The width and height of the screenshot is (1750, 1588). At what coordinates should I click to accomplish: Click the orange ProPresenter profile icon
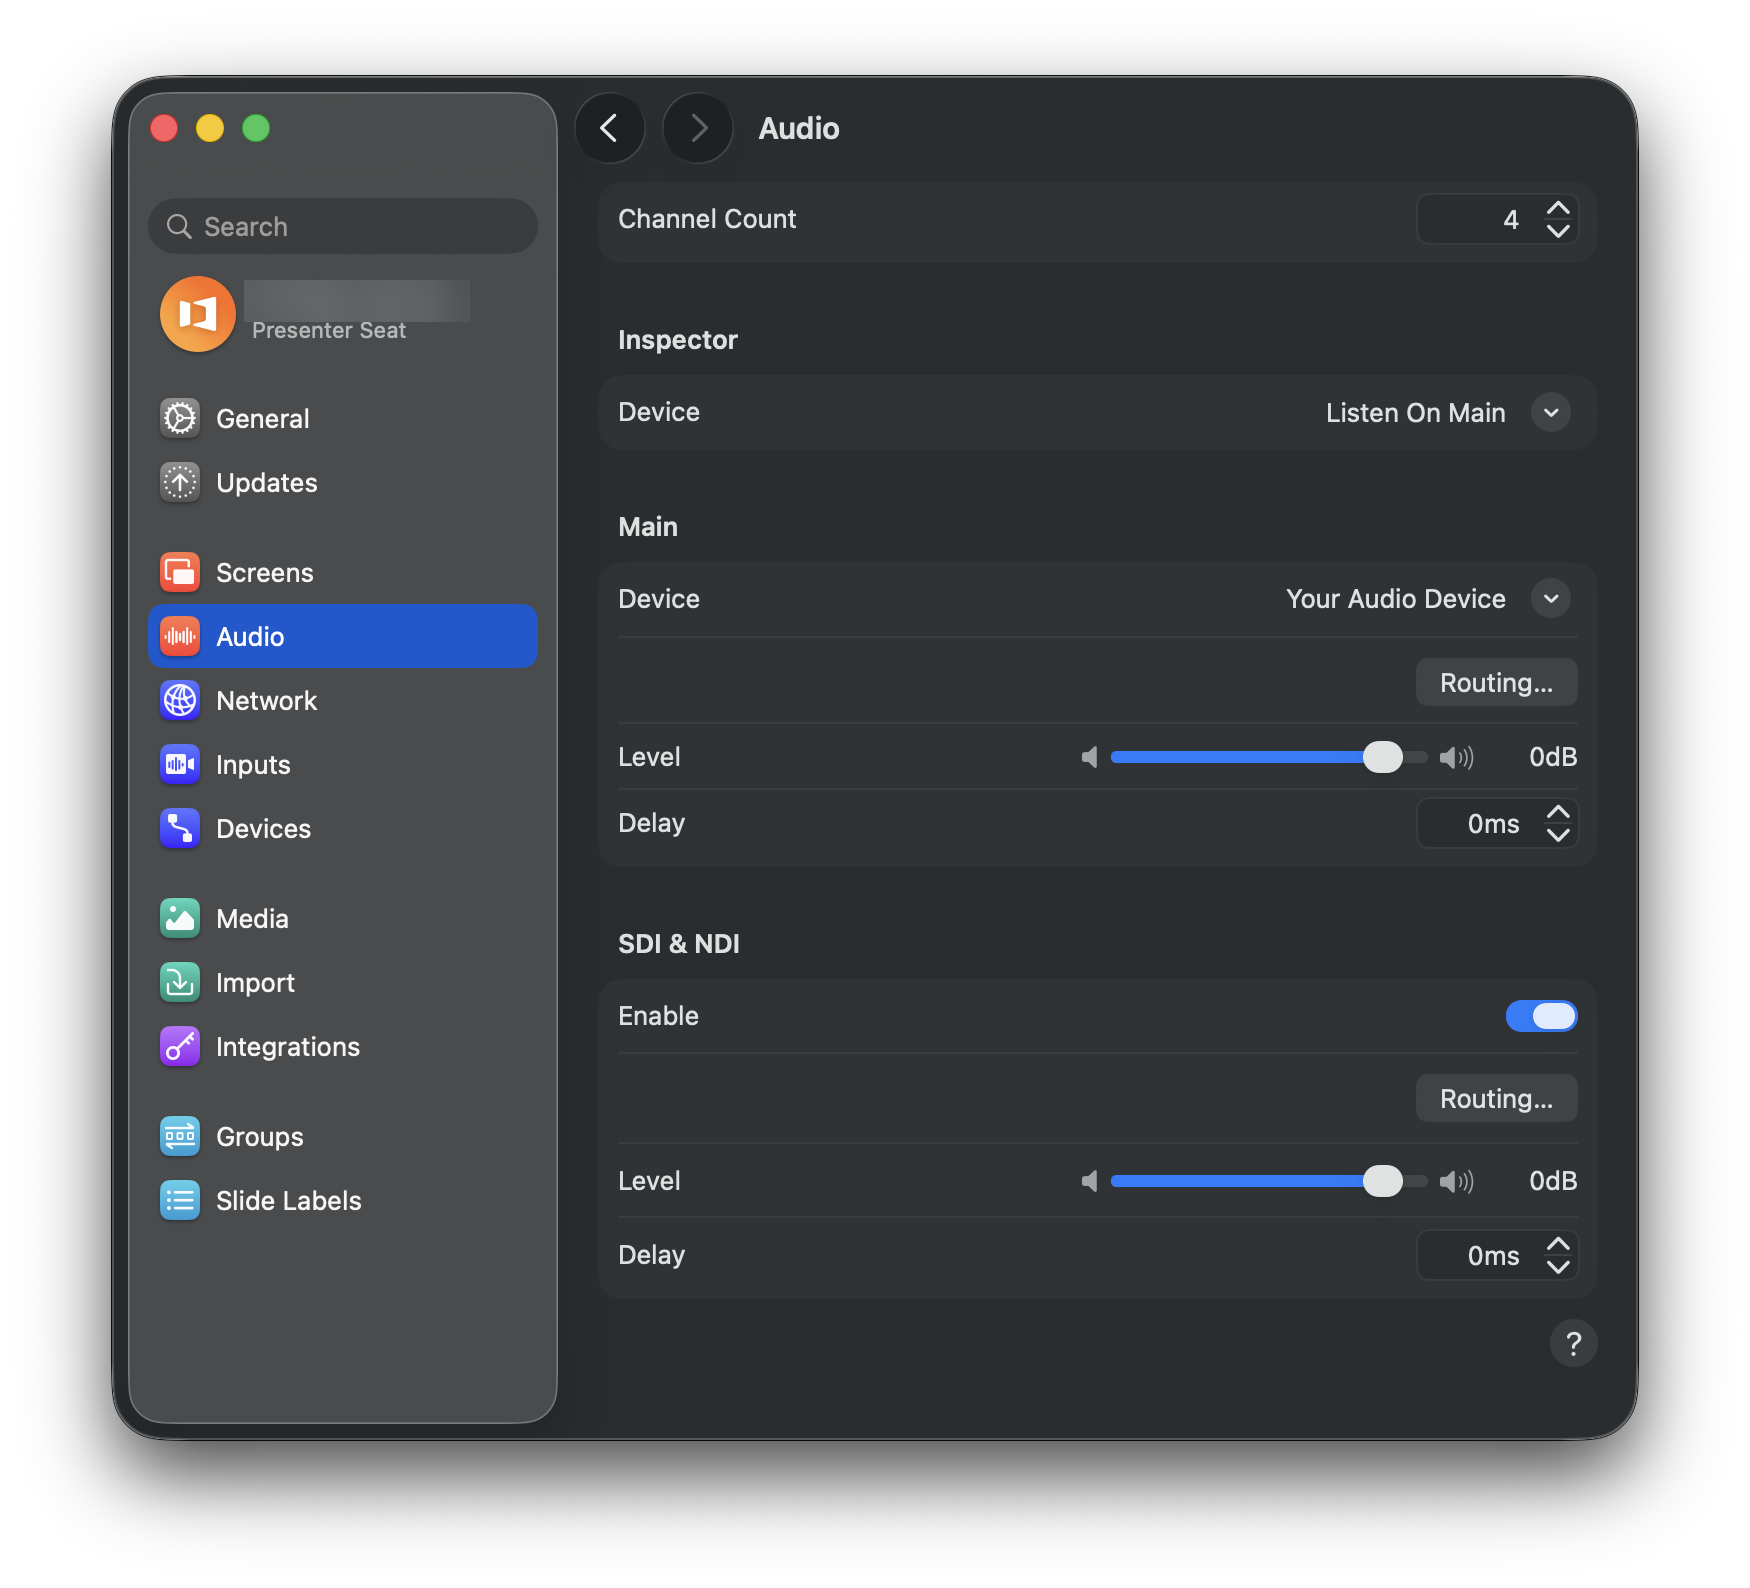click(198, 314)
